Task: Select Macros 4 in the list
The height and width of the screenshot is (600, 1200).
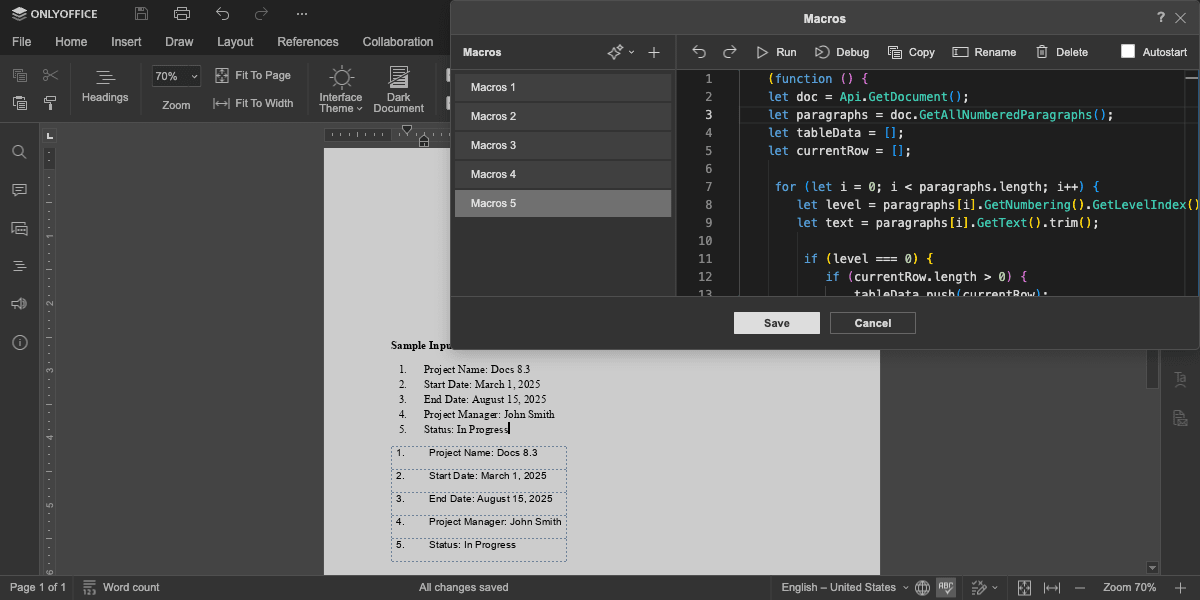Action: 563,174
